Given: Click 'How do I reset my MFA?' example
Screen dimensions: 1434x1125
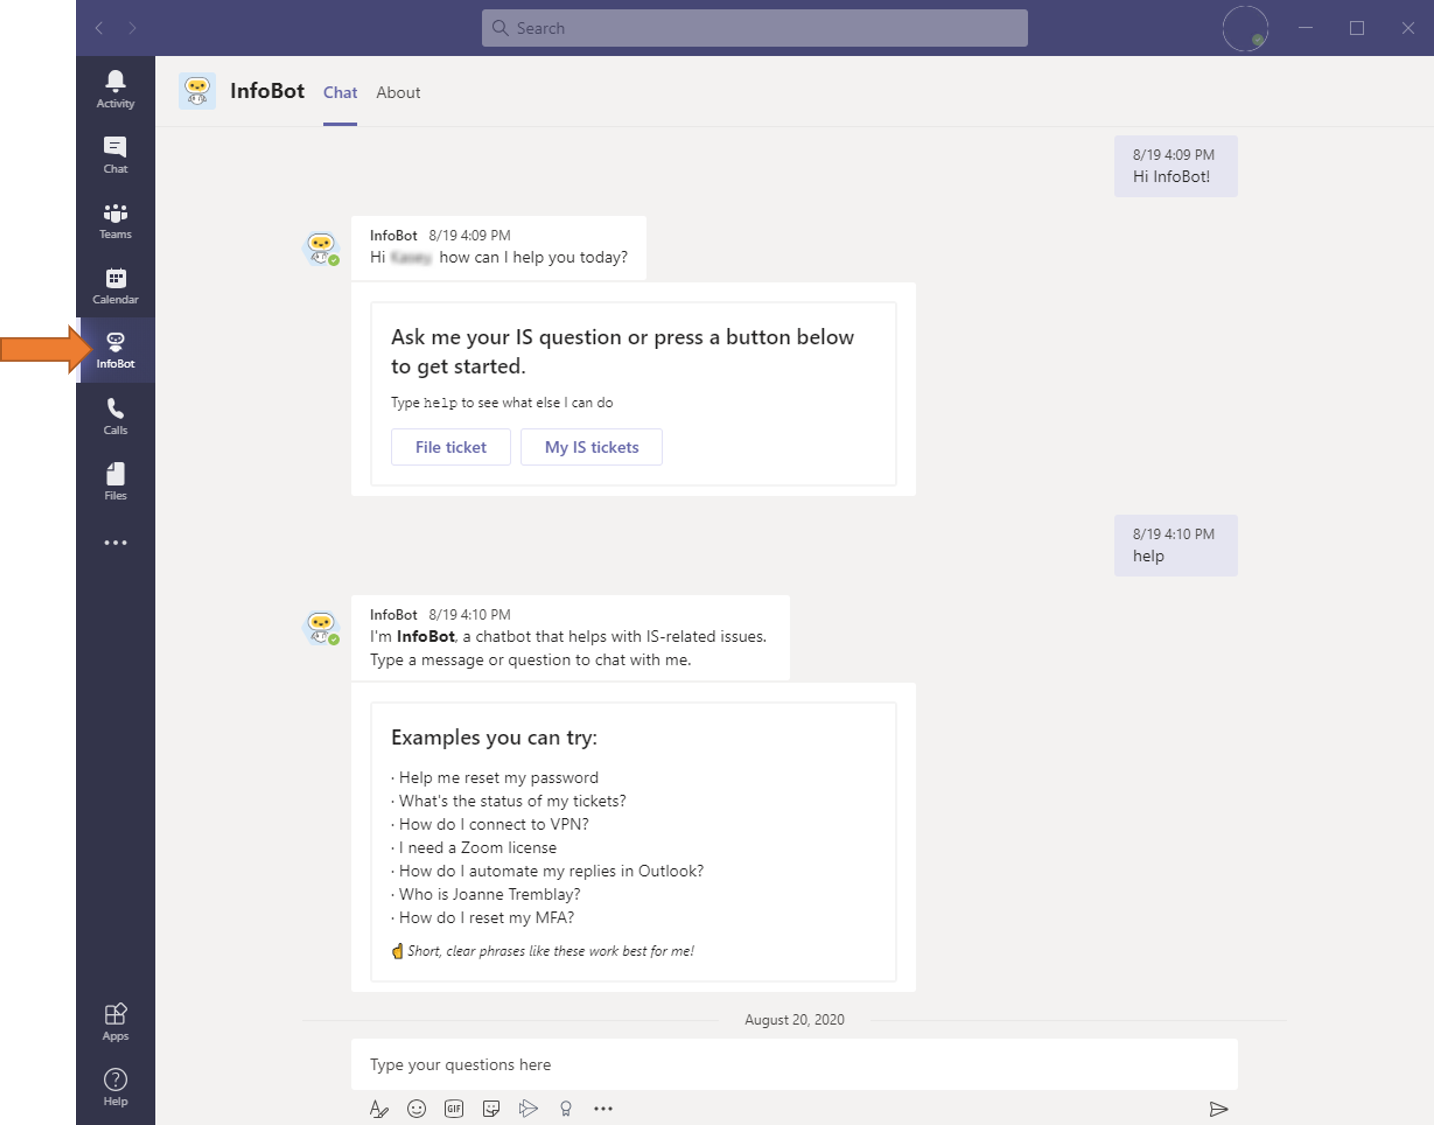Looking at the screenshot, I should (x=486, y=918).
